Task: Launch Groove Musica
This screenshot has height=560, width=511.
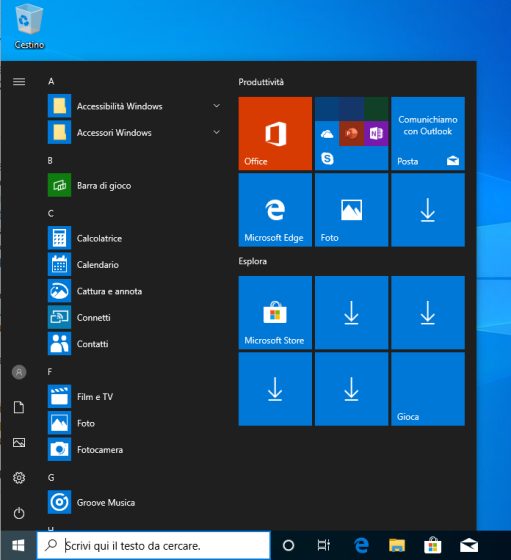Action: [136, 502]
